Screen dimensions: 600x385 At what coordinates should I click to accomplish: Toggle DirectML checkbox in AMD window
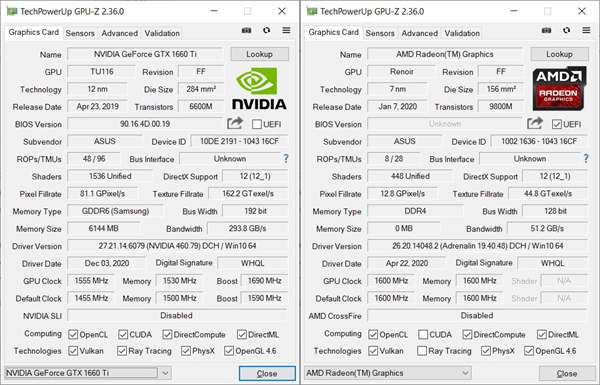(541, 334)
